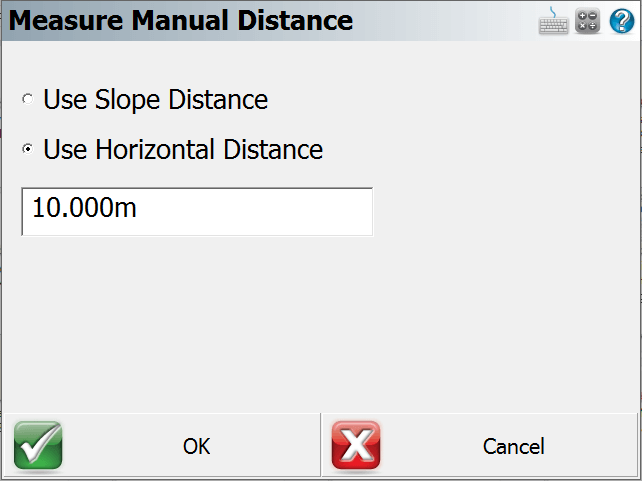642x481 pixels.
Task: Focus the 10.000m distance input field
Action: coord(197,212)
